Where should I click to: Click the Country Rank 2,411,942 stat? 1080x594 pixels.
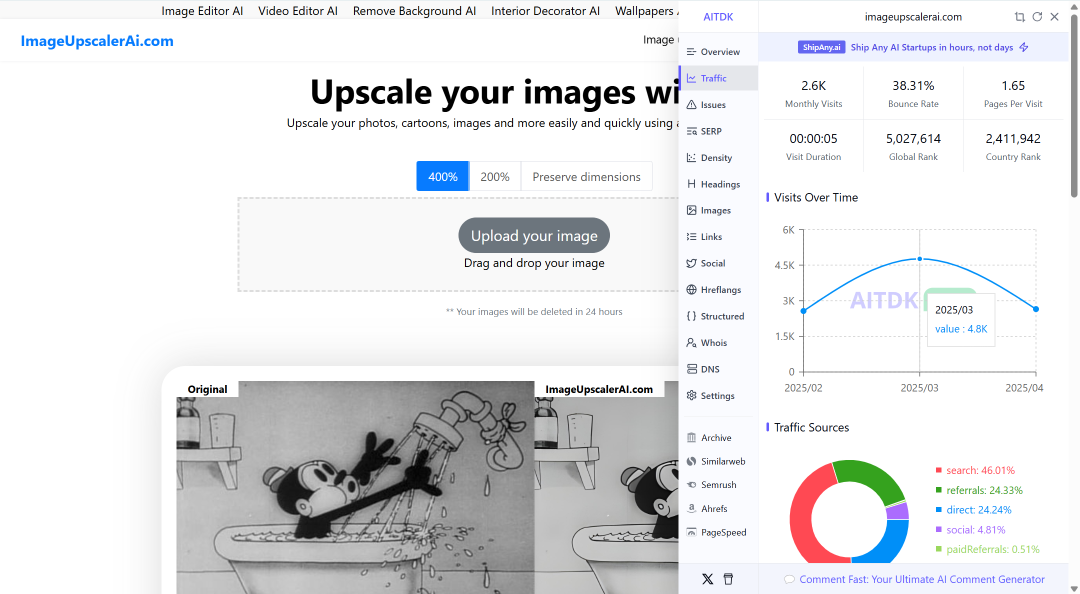point(1012,147)
